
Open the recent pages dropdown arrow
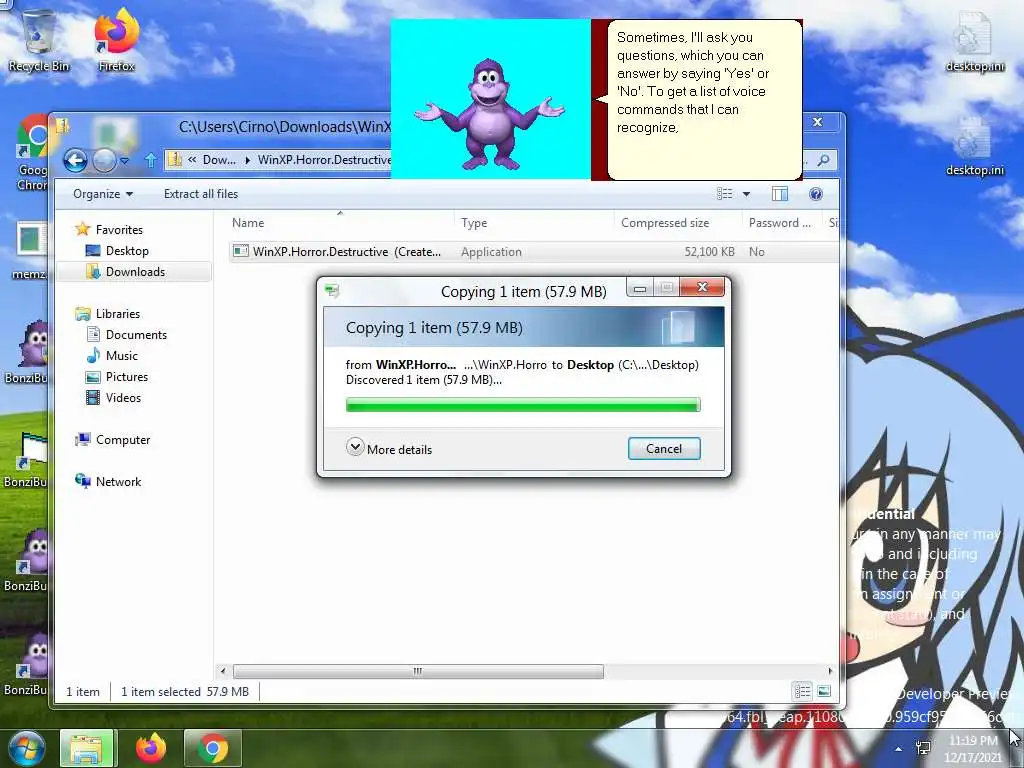click(x=124, y=160)
